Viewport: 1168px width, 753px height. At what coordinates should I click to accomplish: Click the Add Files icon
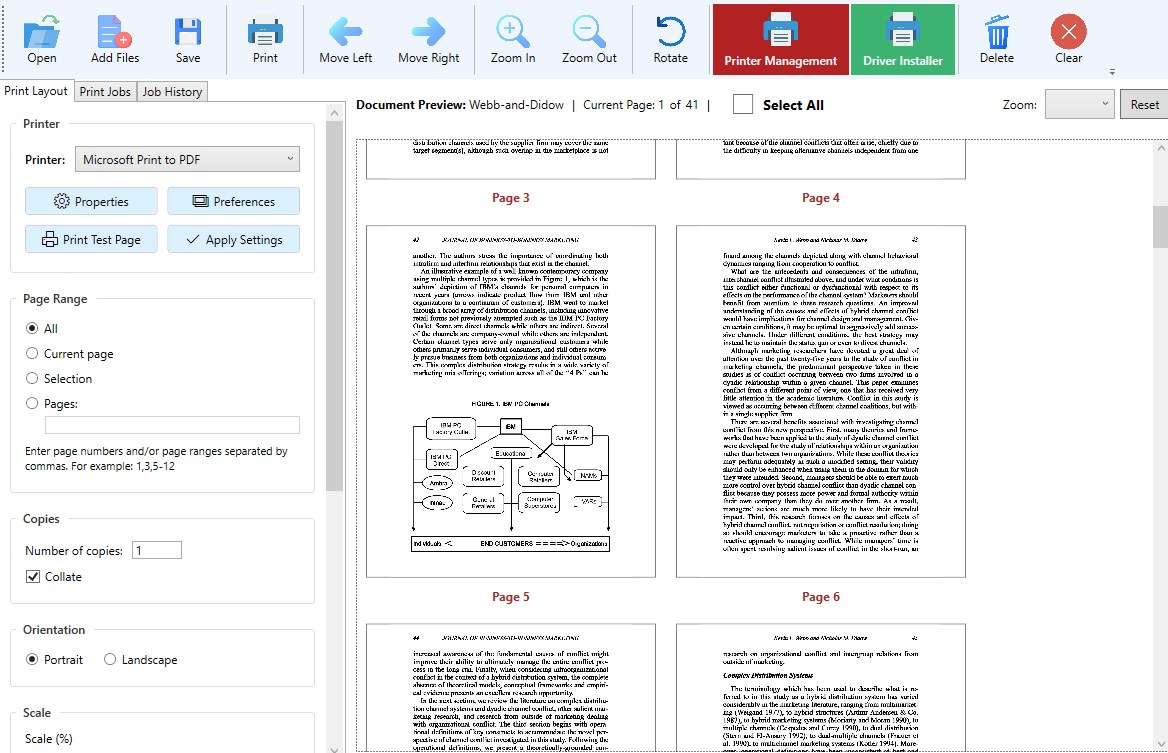pos(113,38)
